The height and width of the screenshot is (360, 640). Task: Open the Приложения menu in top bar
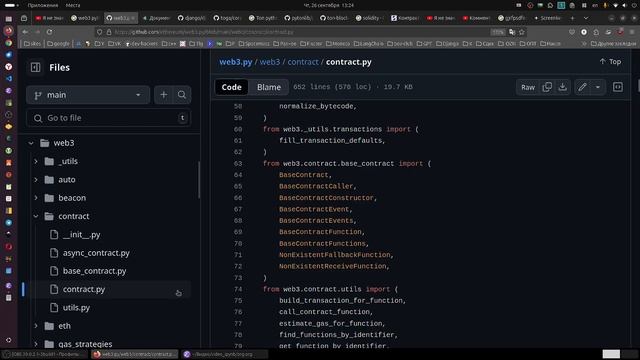(43, 5)
